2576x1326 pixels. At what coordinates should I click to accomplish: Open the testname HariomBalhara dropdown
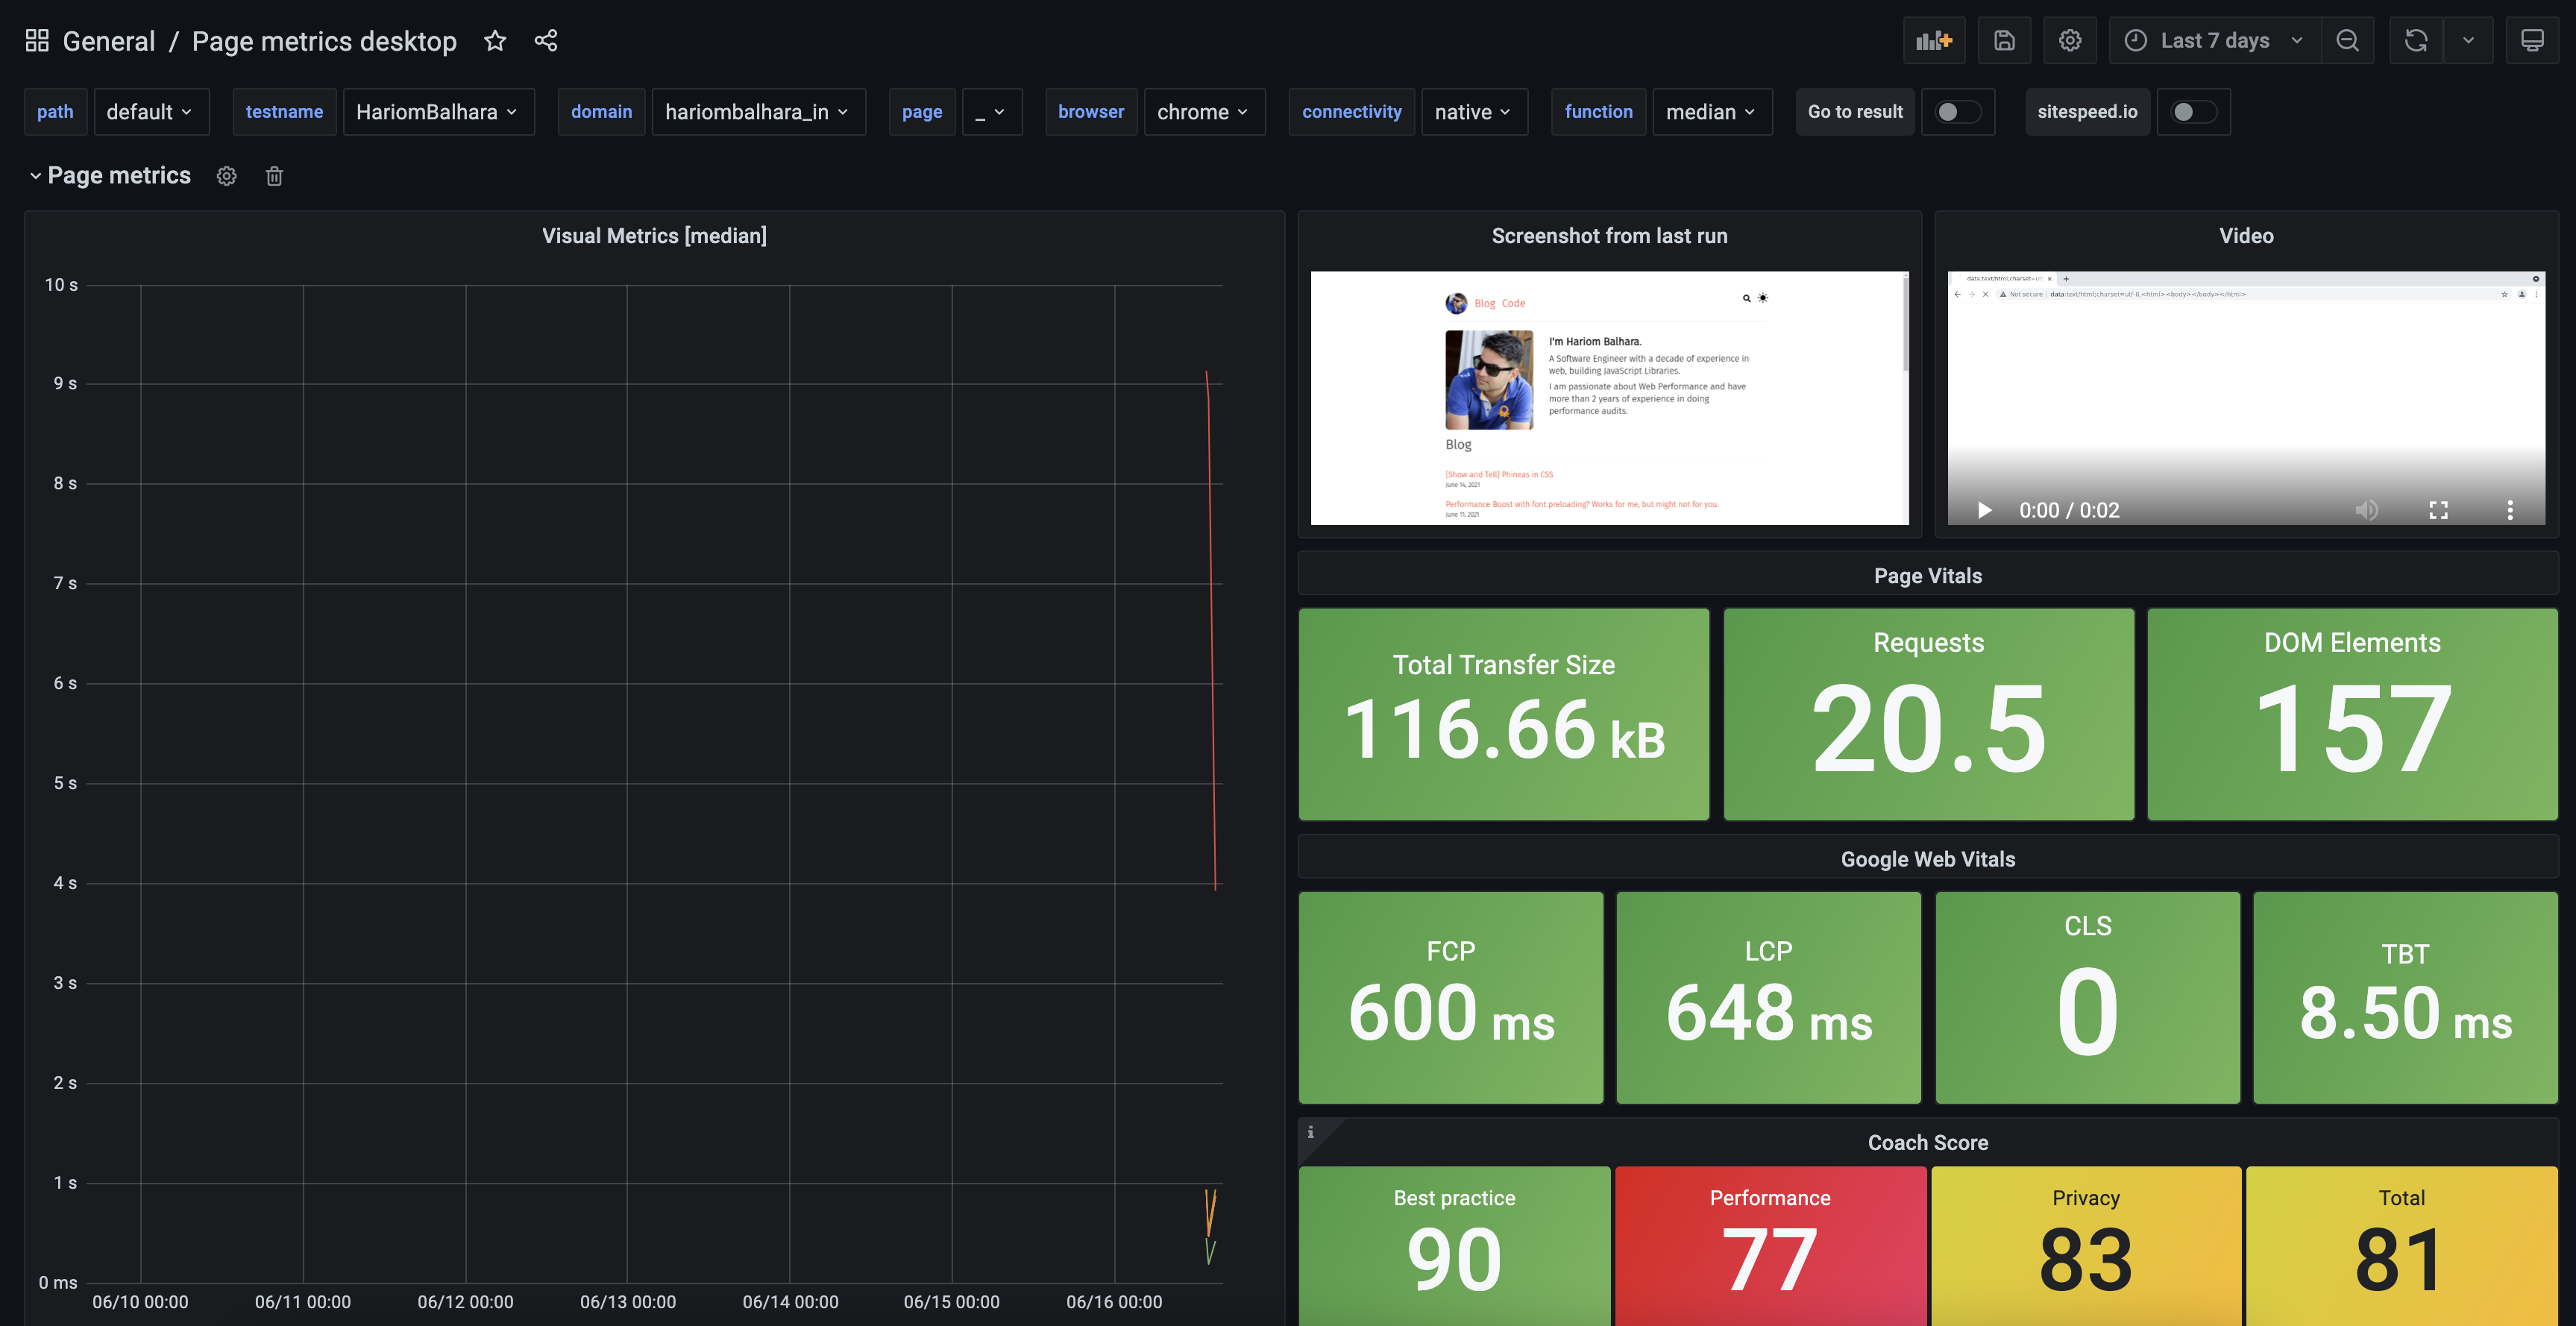[437, 112]
